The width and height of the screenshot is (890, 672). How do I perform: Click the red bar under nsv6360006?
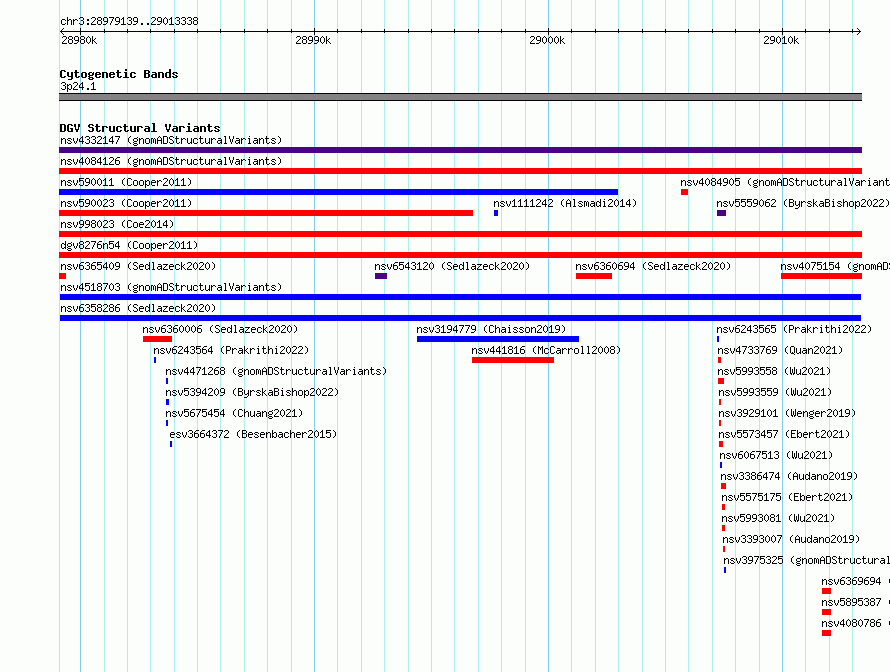pos(157,339)
